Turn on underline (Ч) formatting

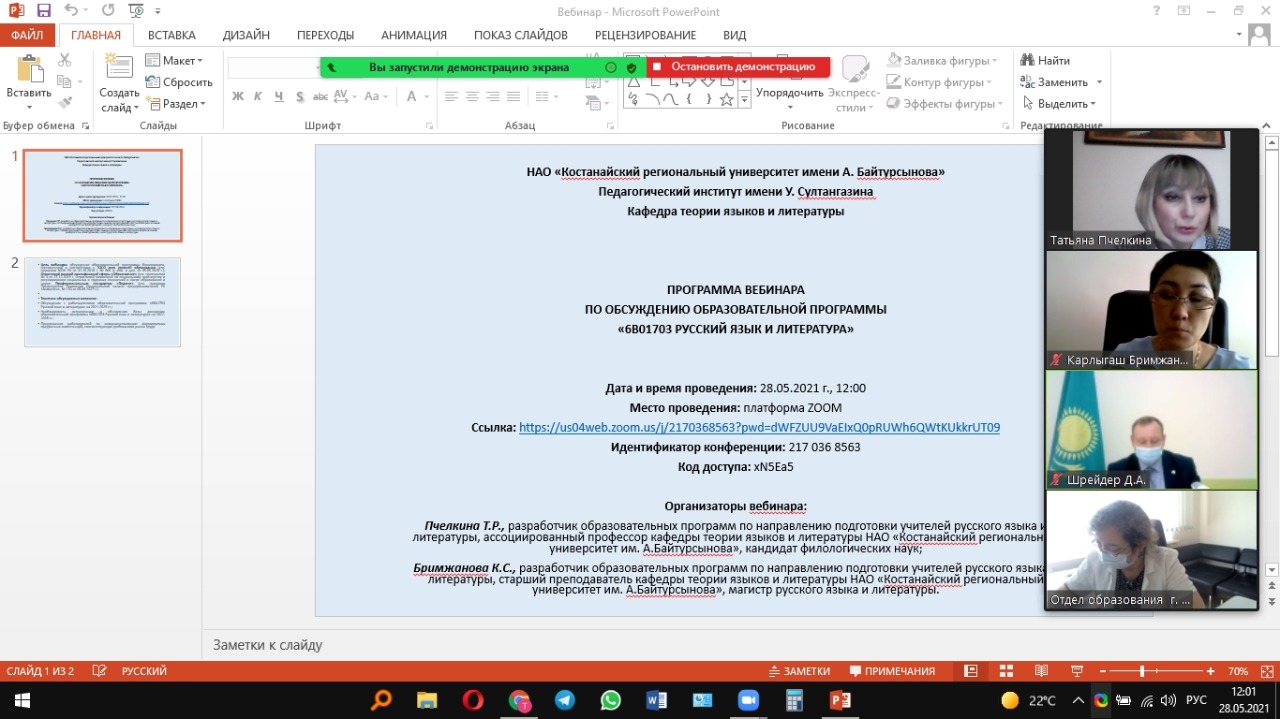point(277,97)
